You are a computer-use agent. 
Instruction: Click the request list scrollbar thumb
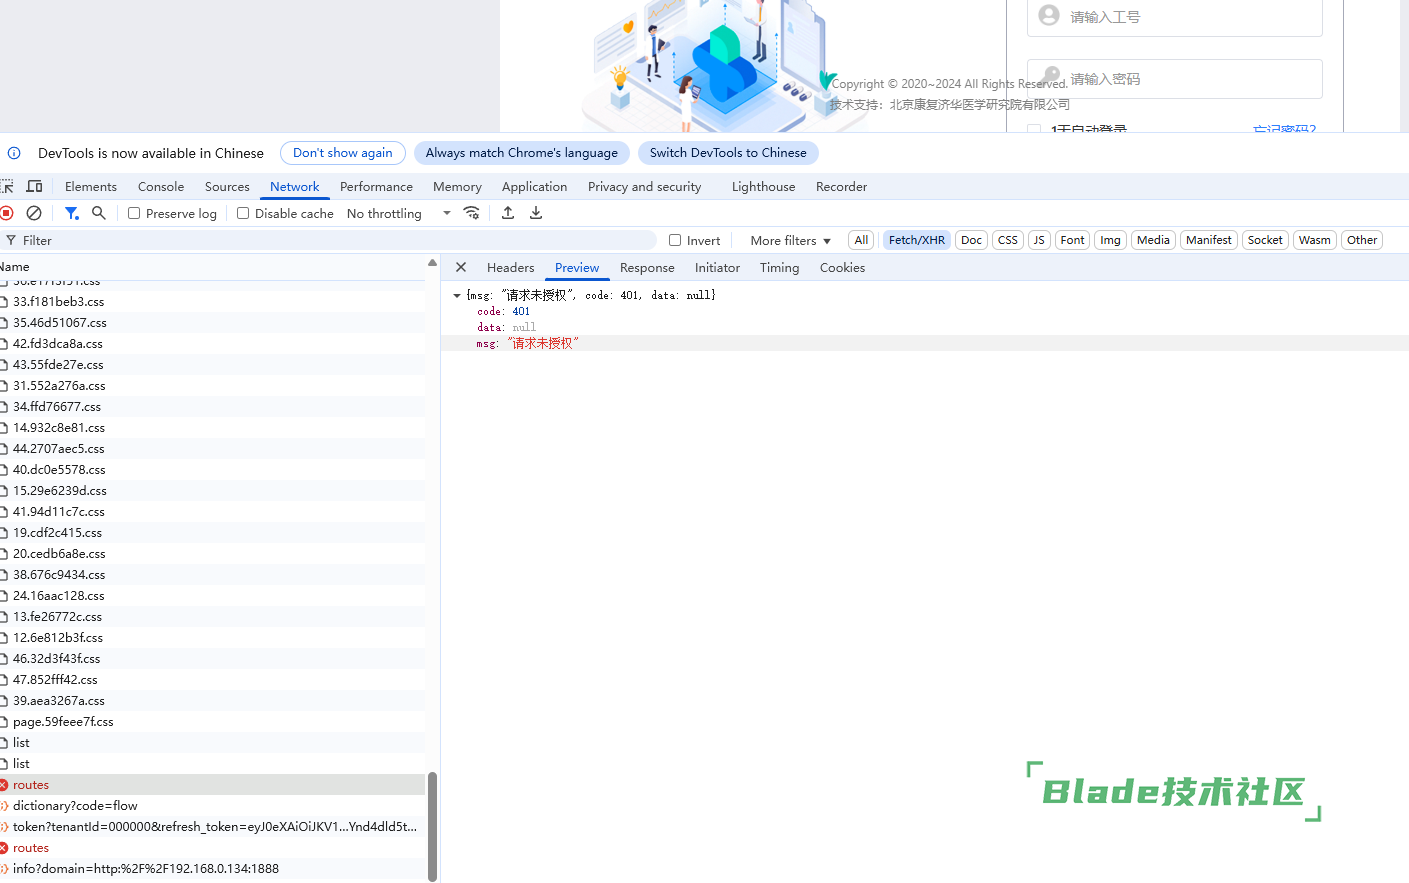point(433,826)
